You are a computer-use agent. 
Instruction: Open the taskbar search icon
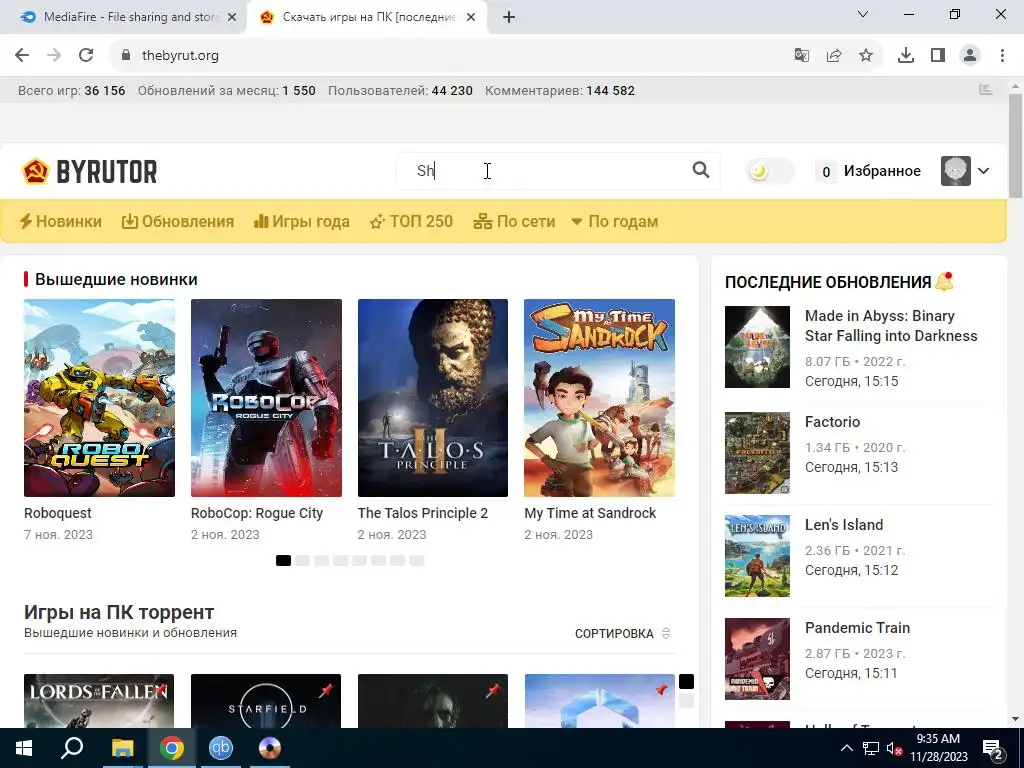pos(71,748)
